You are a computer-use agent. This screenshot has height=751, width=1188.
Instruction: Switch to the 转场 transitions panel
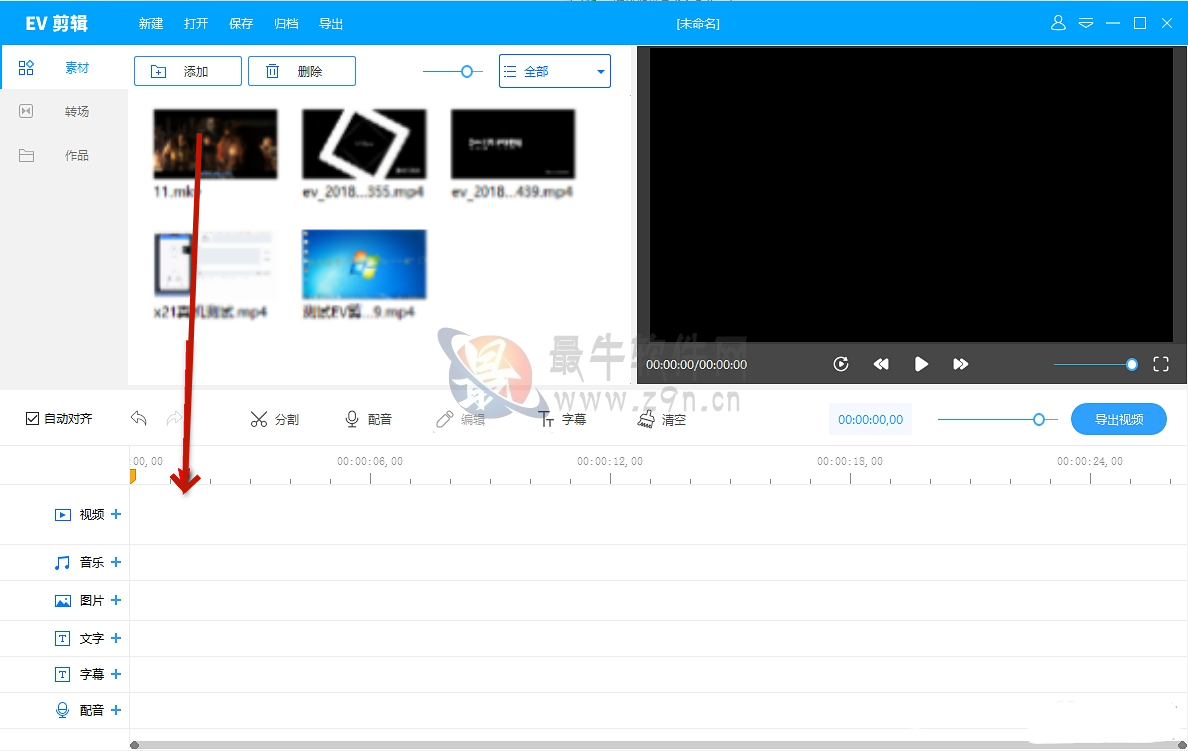pos(64,111)
